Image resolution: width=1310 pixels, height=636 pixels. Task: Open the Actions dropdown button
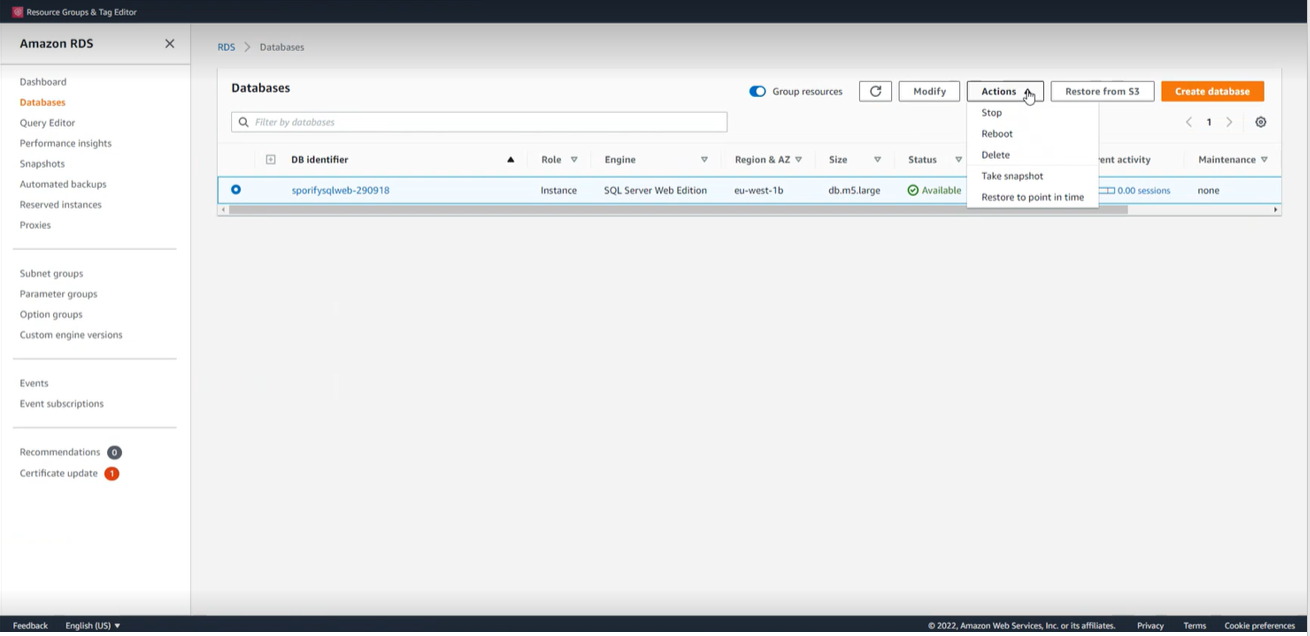(x=1004, y=91)
